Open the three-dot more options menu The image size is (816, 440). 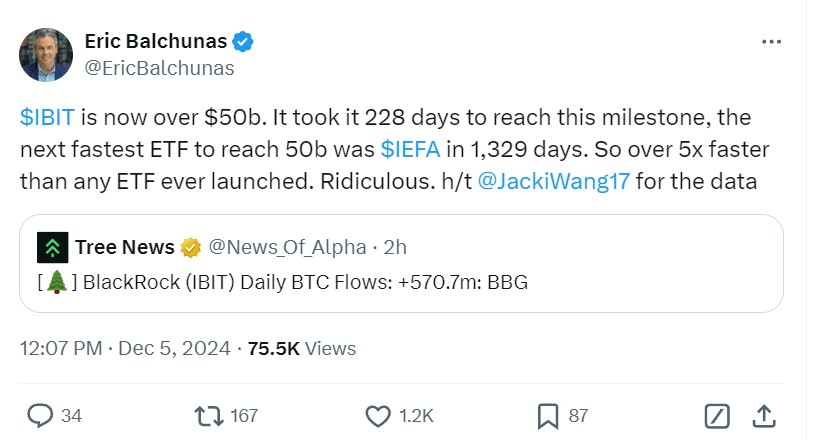[772, 41]
